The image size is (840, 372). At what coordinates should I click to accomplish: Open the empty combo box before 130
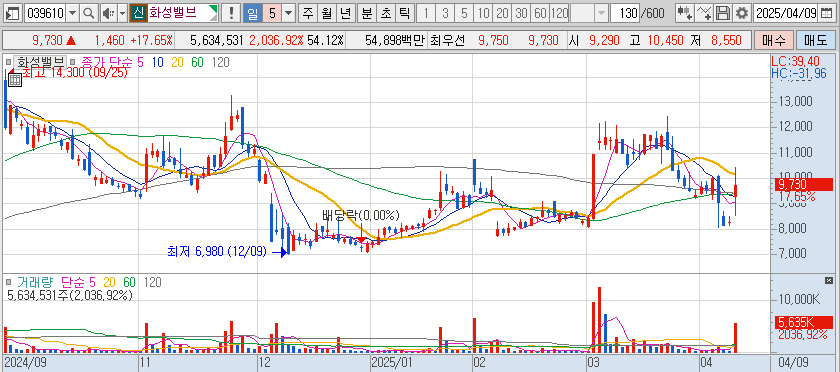tap(589, 13)
